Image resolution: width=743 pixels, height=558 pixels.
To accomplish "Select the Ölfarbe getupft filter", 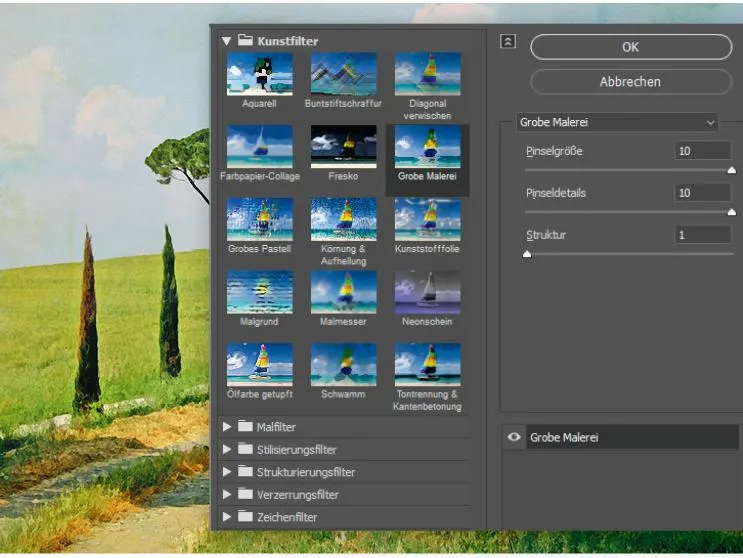I will coord(260,365).
